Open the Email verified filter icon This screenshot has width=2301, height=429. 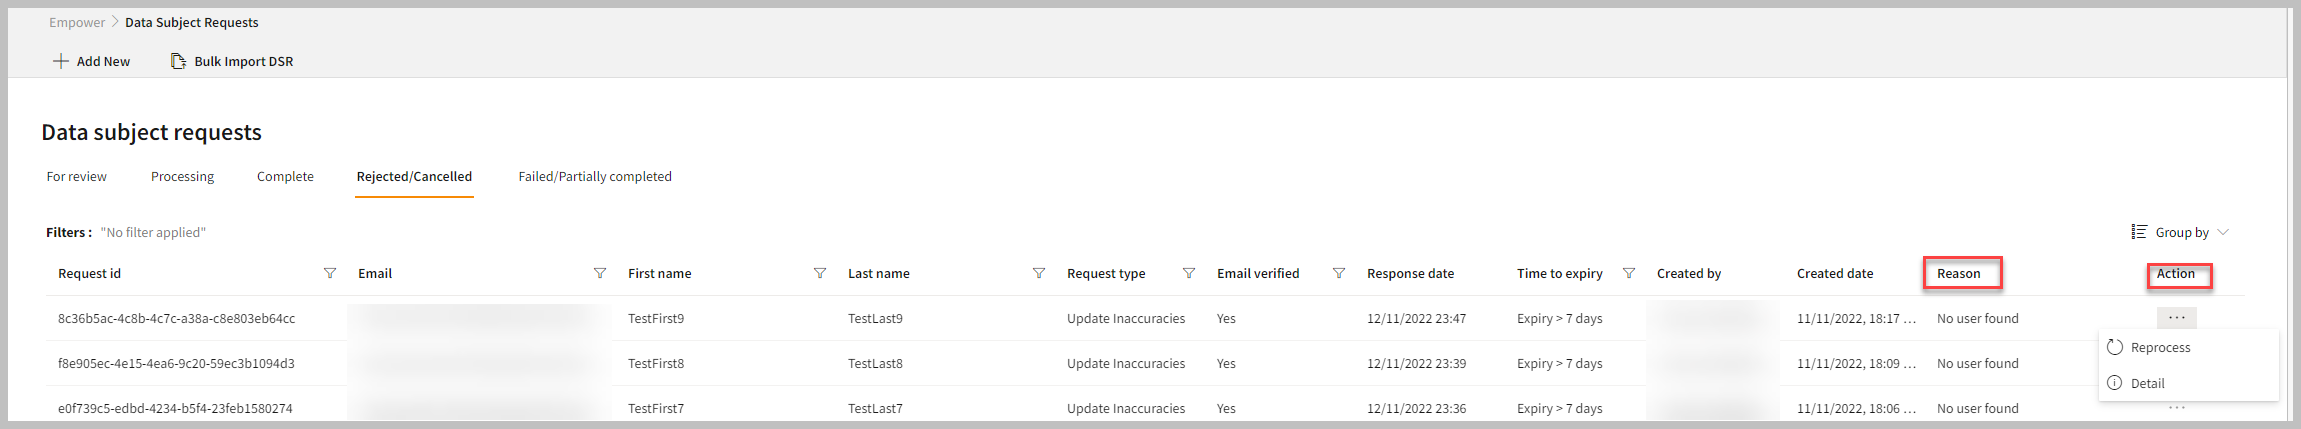[x=1339, y=273]
